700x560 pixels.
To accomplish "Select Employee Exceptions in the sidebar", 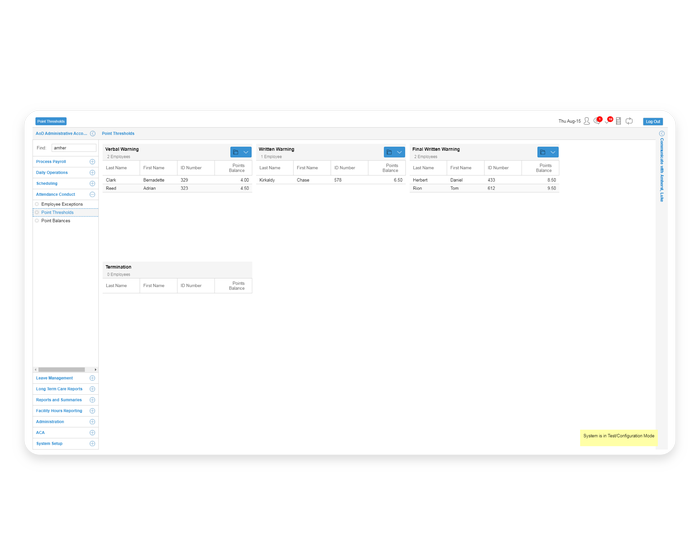I will [x=62, y=204].
